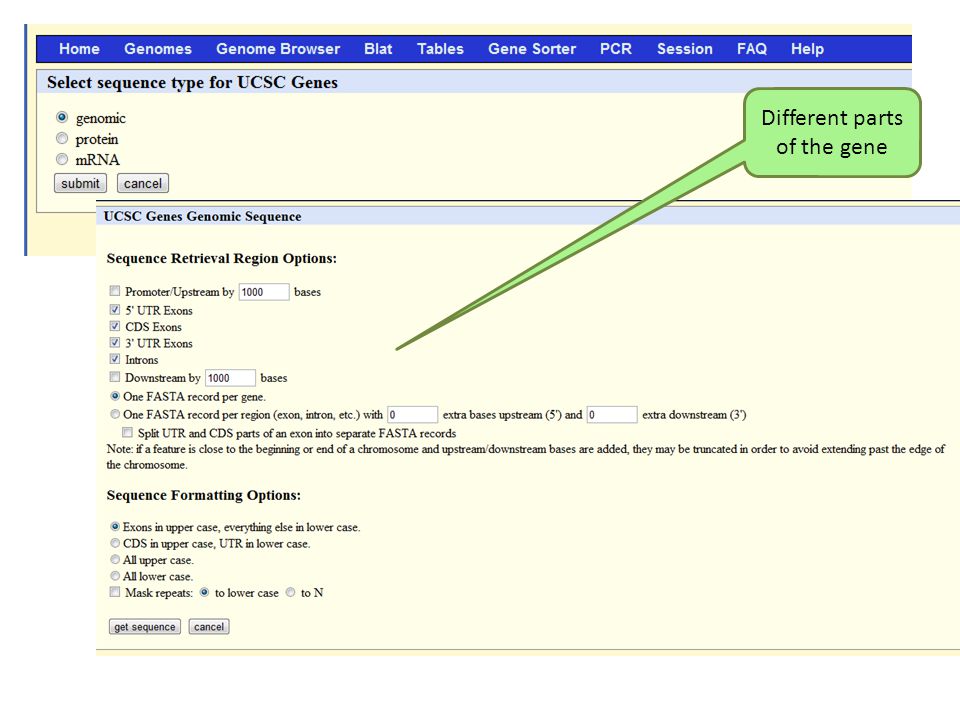This screenshot has width=960, height=720.
Task: Open the Session menu item
Action: 684,49
